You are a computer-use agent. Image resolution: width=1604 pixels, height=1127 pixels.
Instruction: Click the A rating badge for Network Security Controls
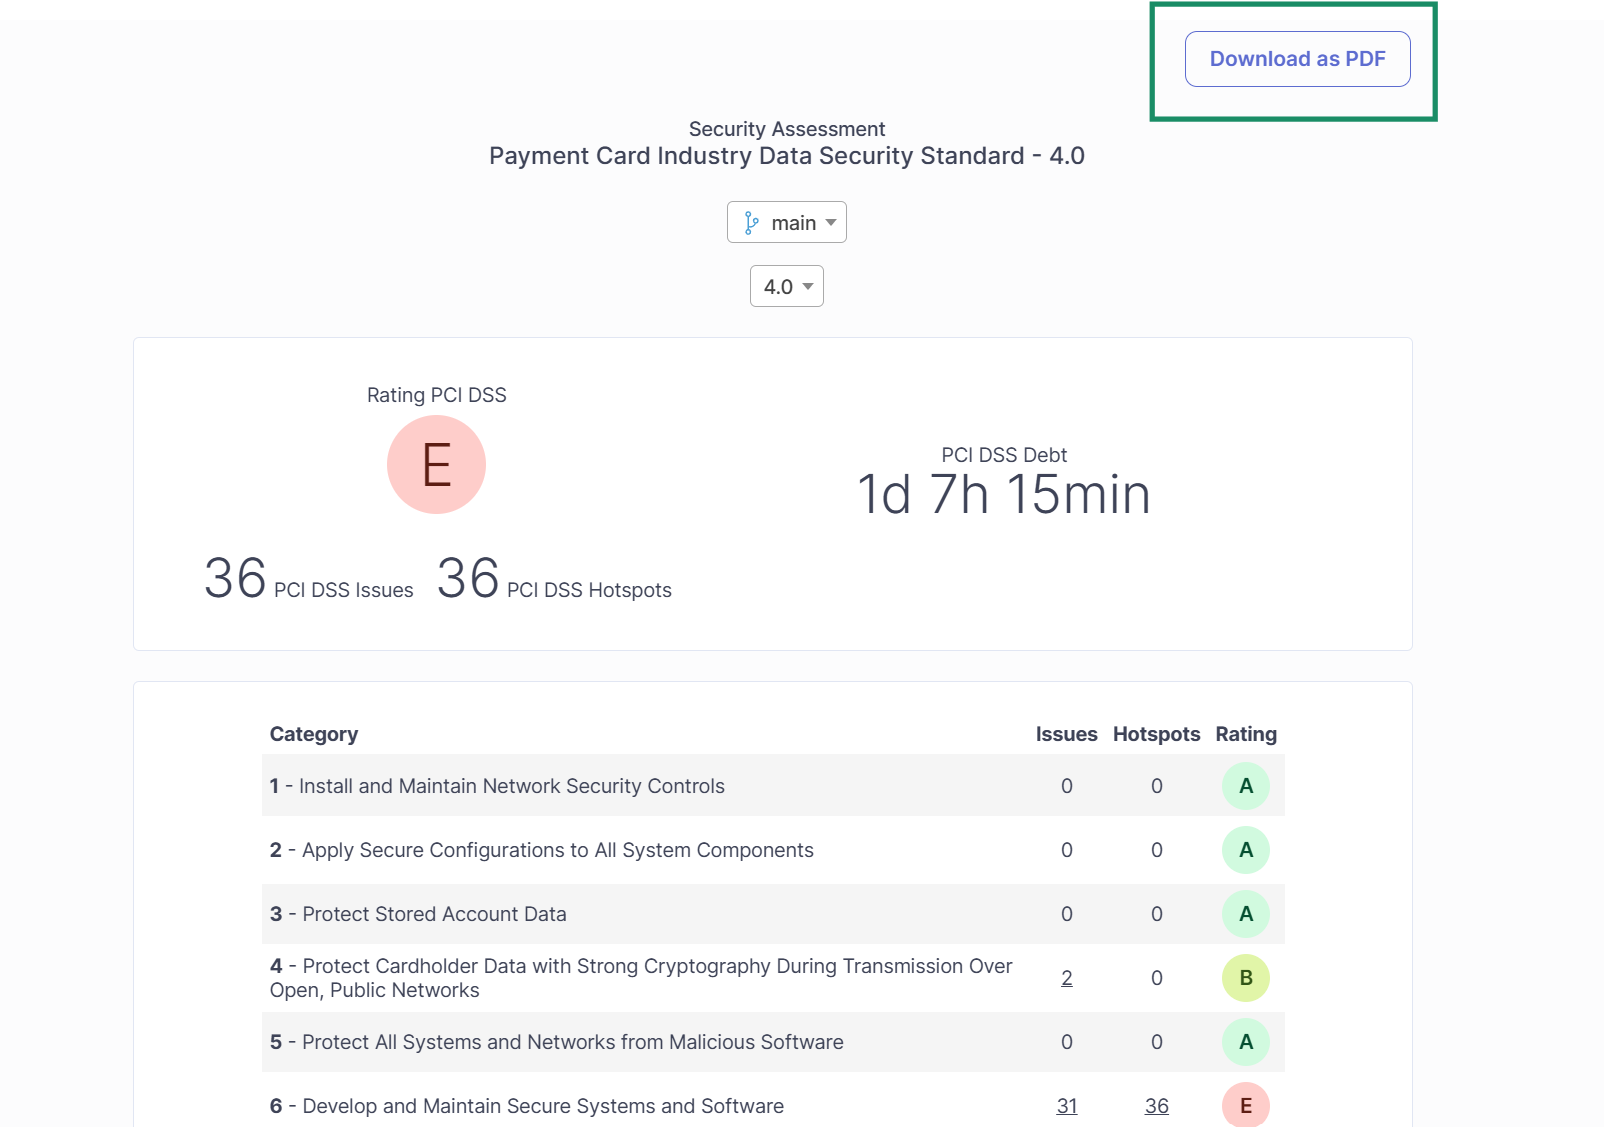(x=1246, y=786)
